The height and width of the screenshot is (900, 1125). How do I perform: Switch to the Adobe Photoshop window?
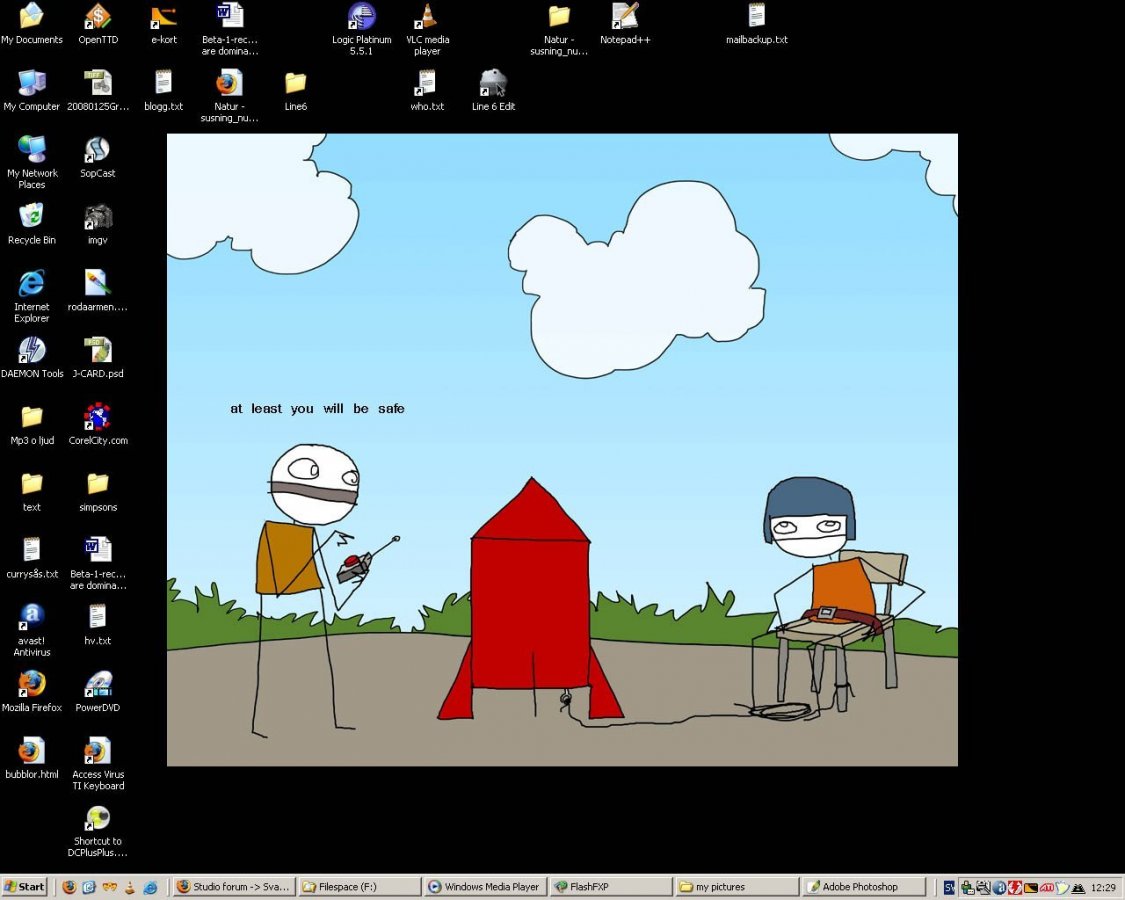coord(862,887)
